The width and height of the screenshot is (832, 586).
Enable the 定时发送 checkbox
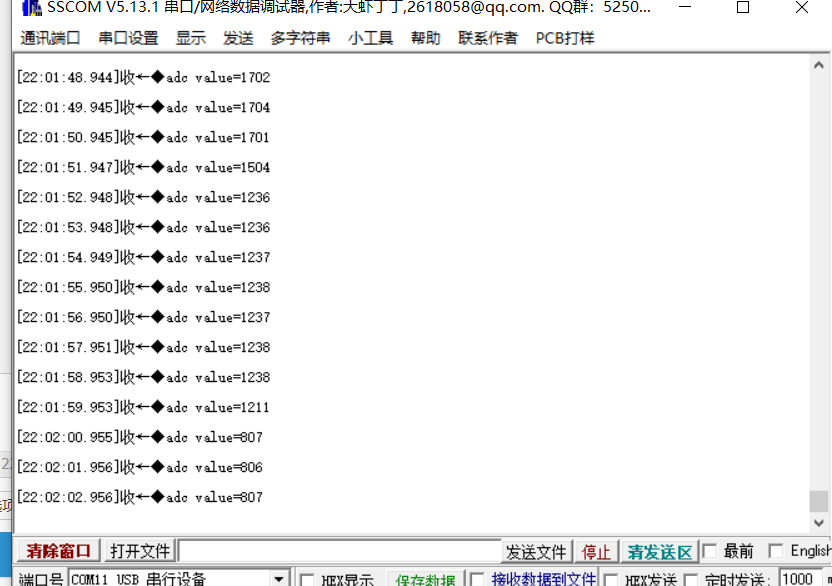coord(691,579)
